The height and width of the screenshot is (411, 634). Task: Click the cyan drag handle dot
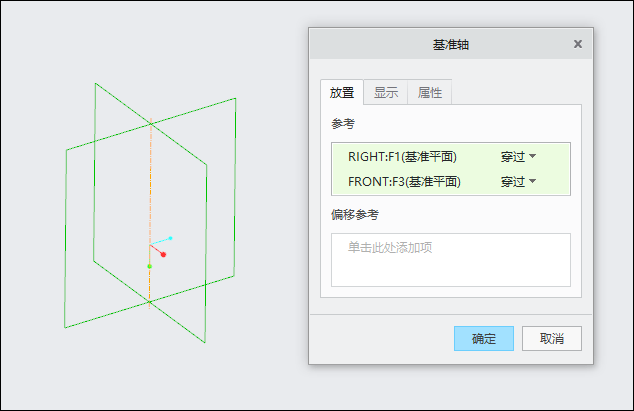171,238
